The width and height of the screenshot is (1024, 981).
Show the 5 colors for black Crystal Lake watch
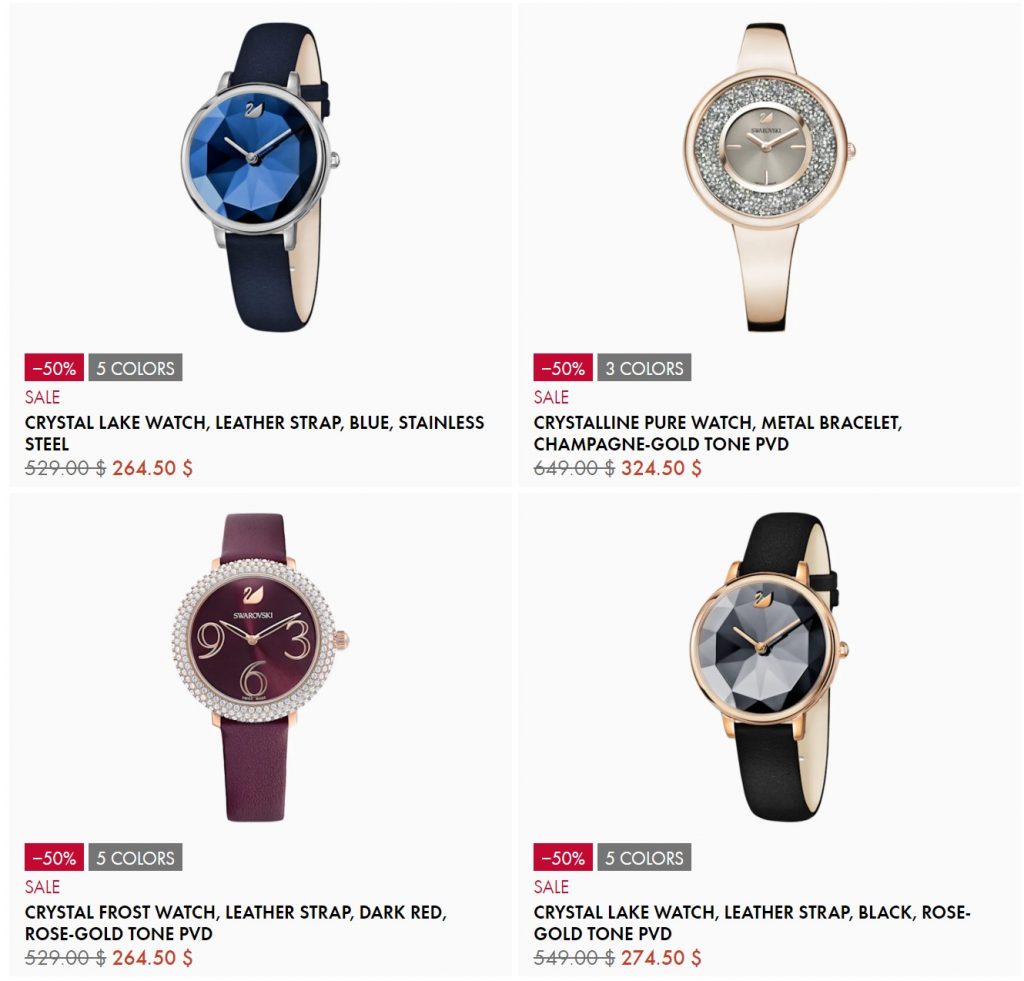[644, 858]
